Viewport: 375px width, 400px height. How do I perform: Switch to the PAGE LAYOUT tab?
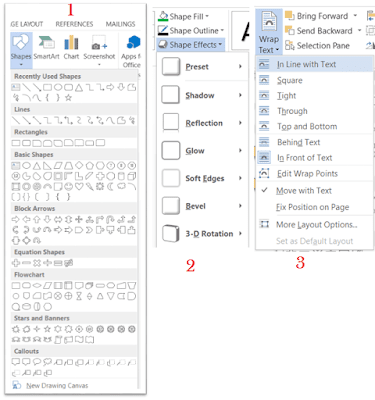[27, 24]
